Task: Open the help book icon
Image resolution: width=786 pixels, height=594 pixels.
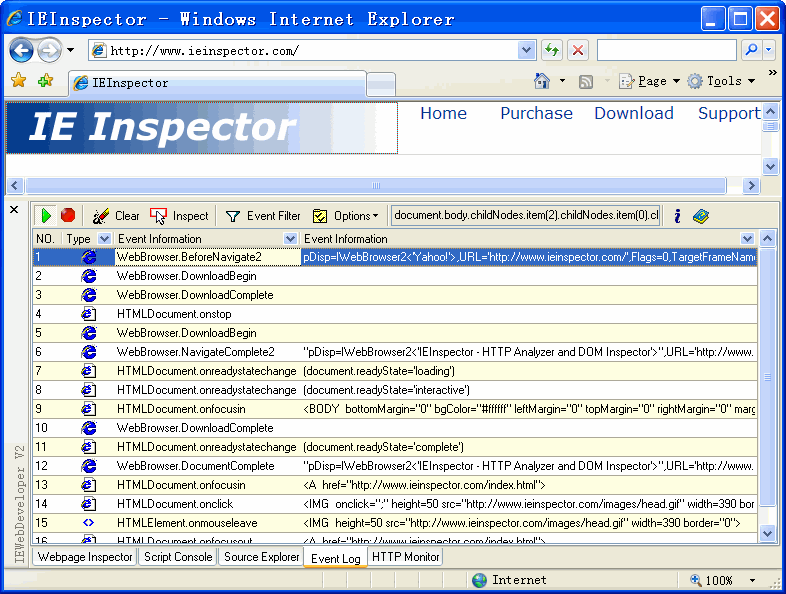Action: tap(701, 215)
